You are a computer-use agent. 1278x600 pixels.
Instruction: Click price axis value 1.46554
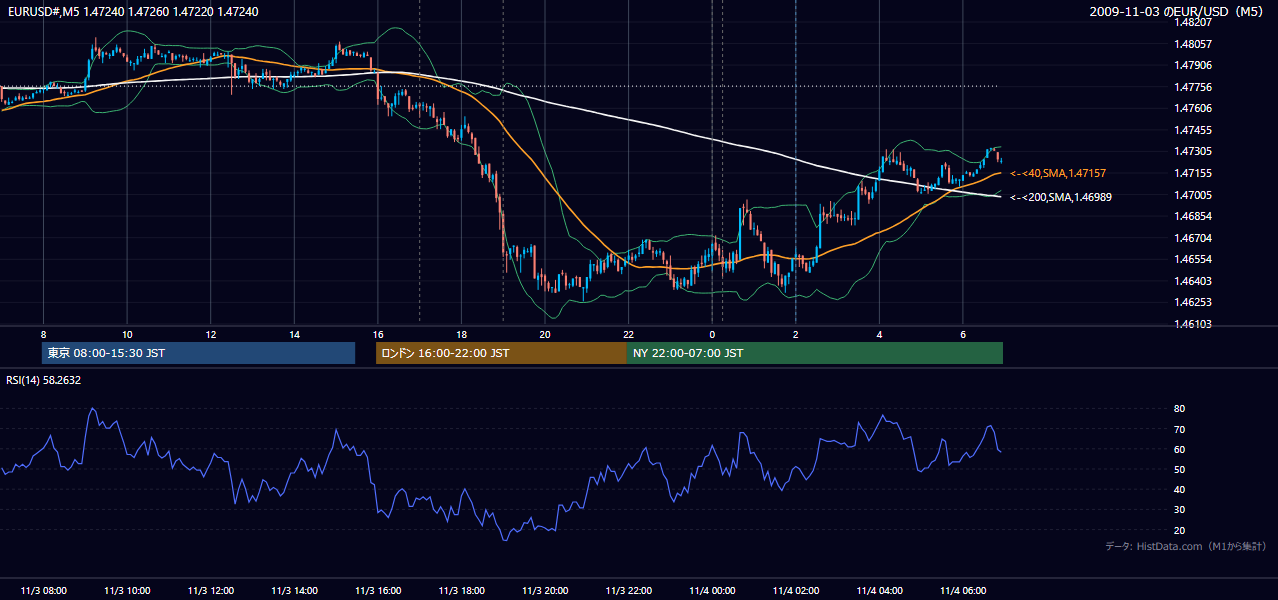[1194, 259]
